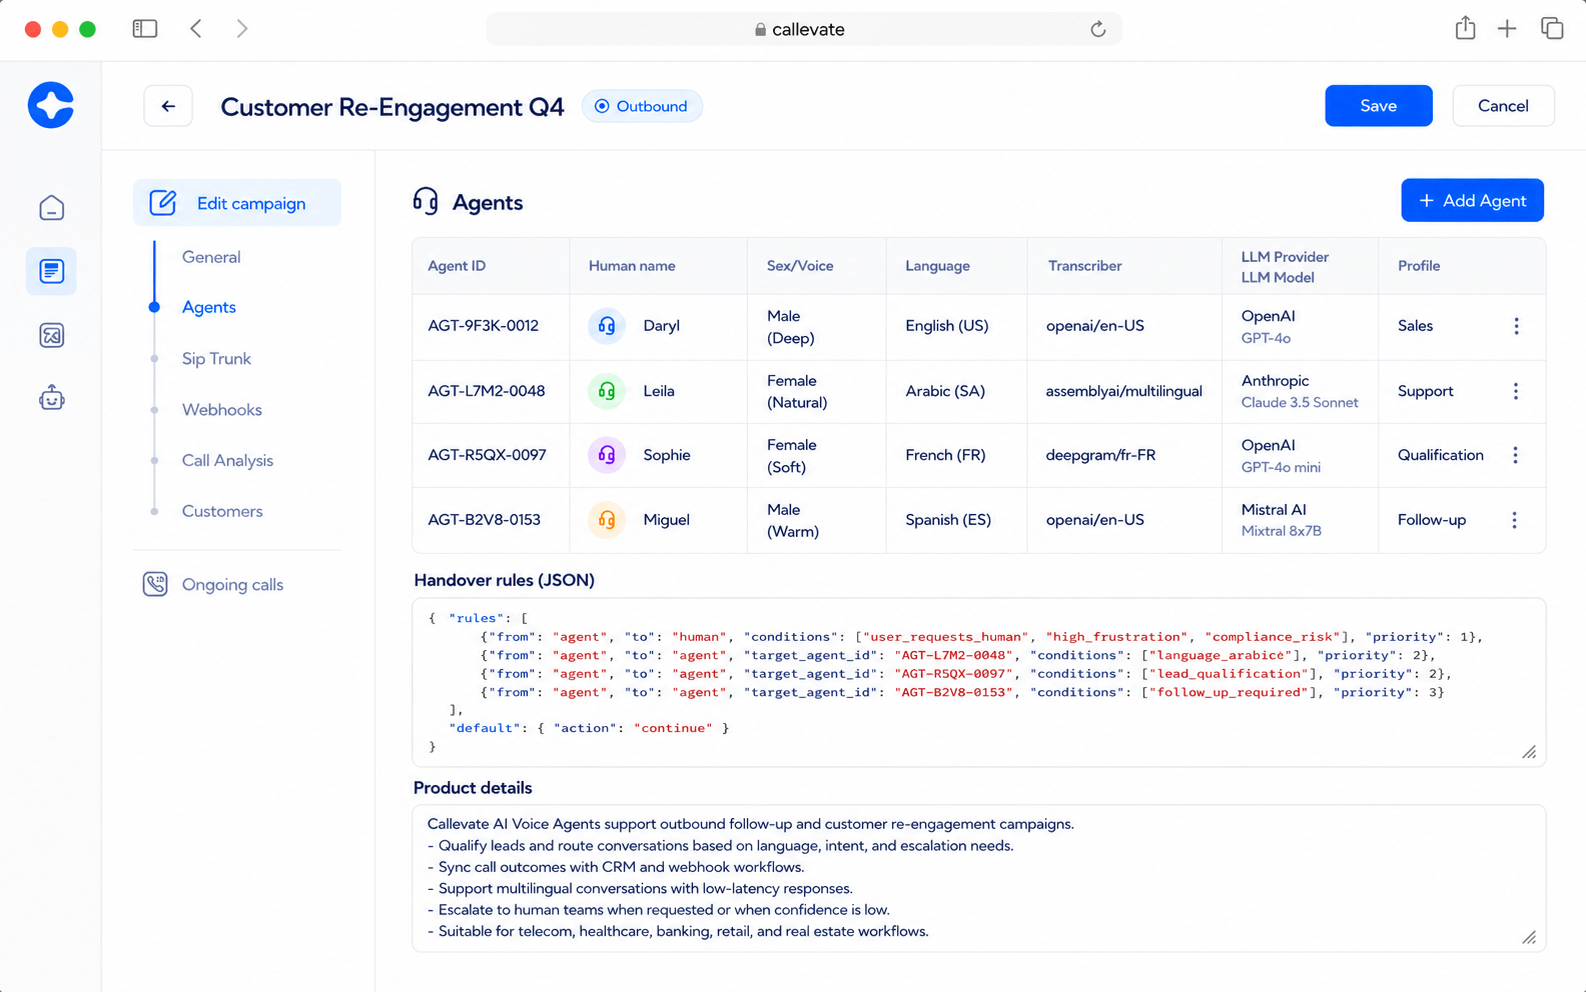
Task: Click the Customer Re-Engagement Q4 title
Action: 392,107
